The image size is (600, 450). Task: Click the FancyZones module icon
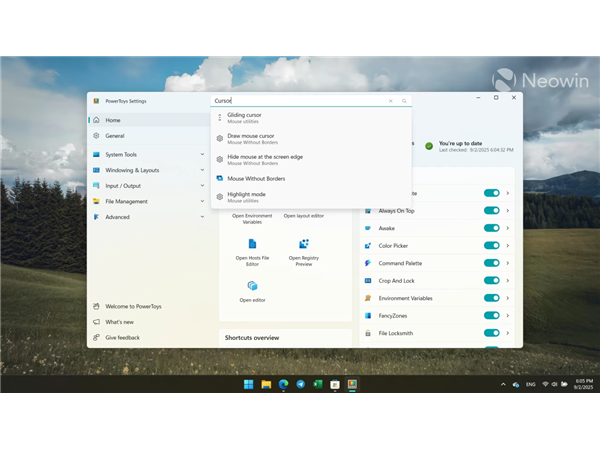(x=368, y=316)
